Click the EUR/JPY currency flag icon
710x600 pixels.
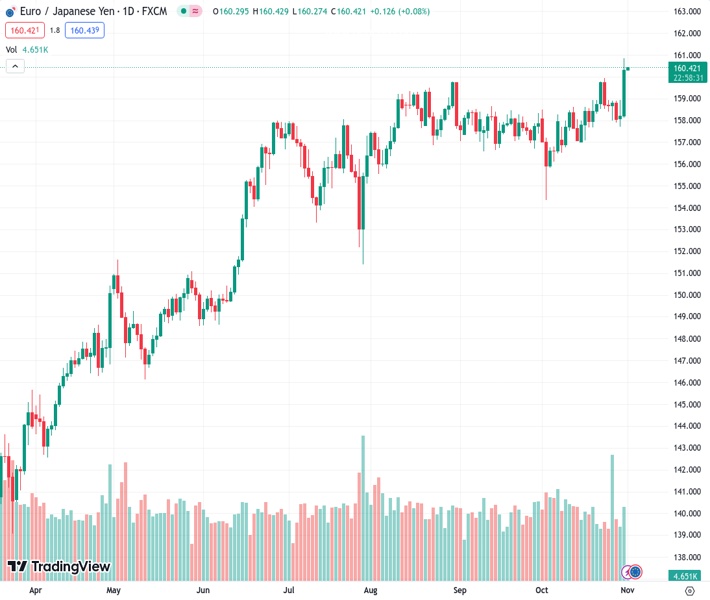9,11
